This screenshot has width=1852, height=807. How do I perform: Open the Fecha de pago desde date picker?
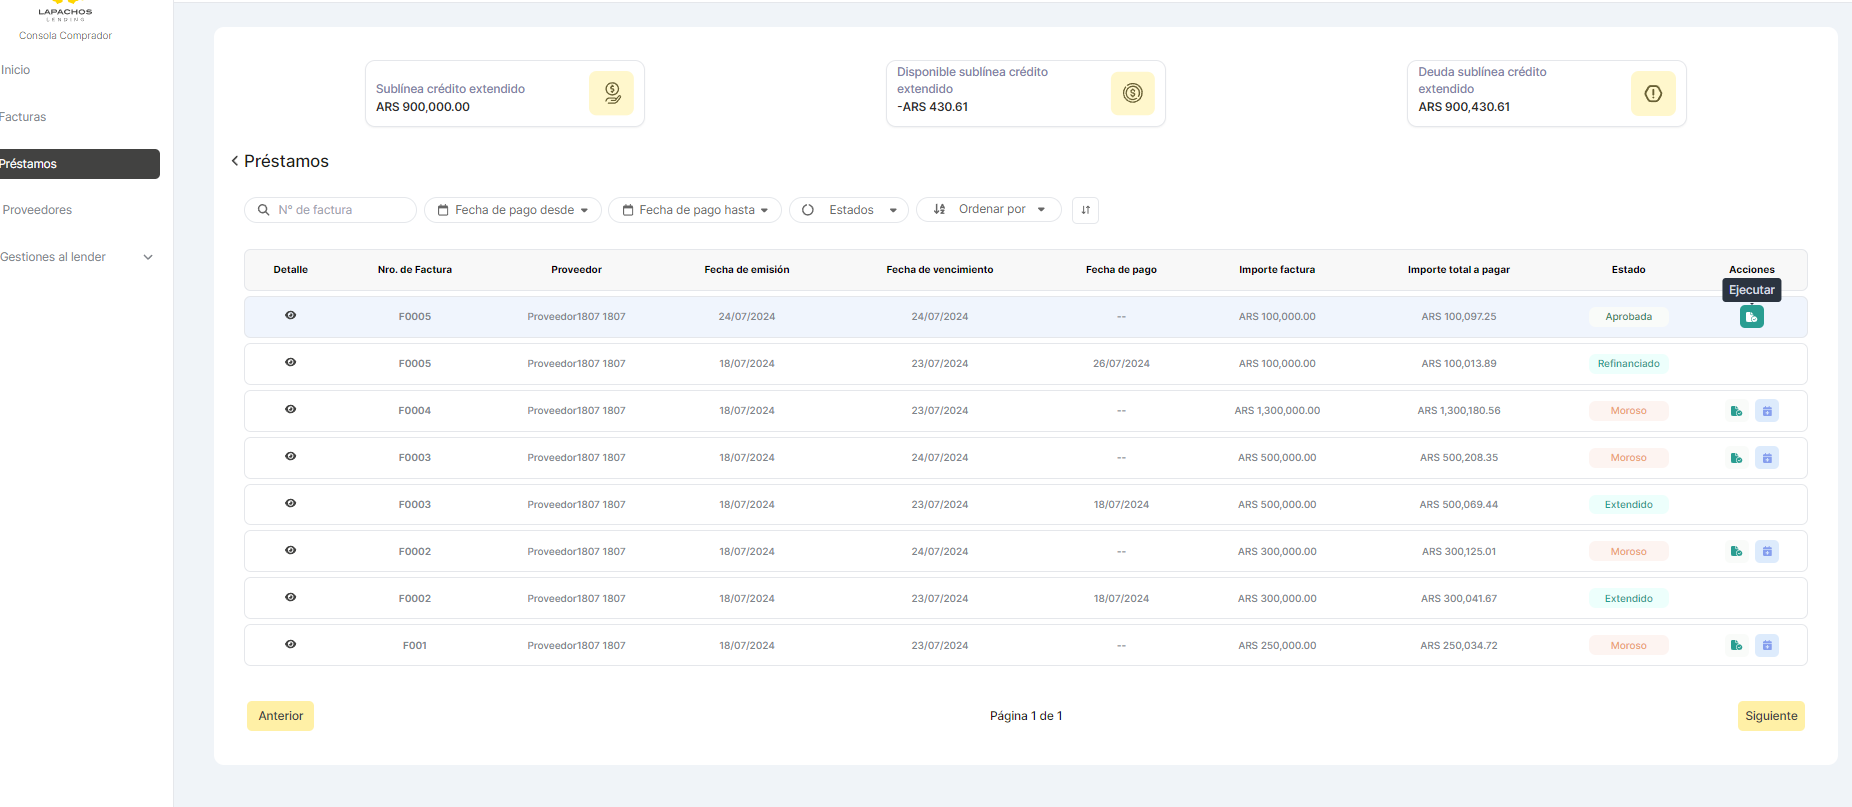click(x=513, y=210)
